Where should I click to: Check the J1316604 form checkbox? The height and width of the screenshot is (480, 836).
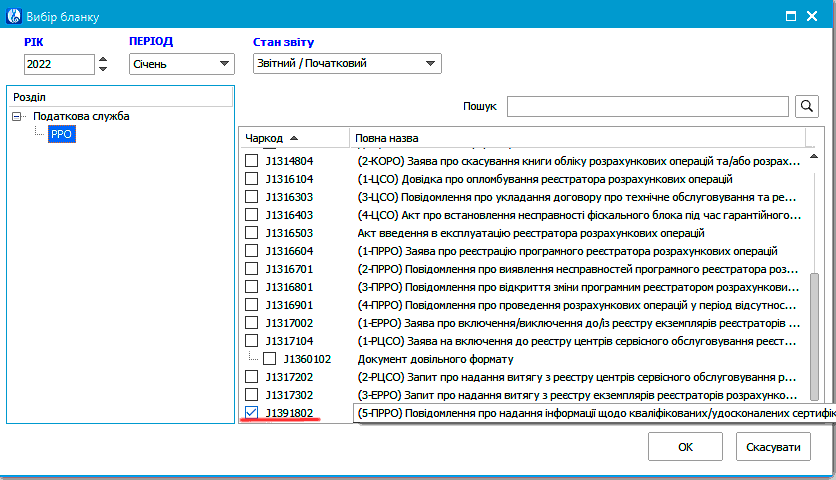252,251
